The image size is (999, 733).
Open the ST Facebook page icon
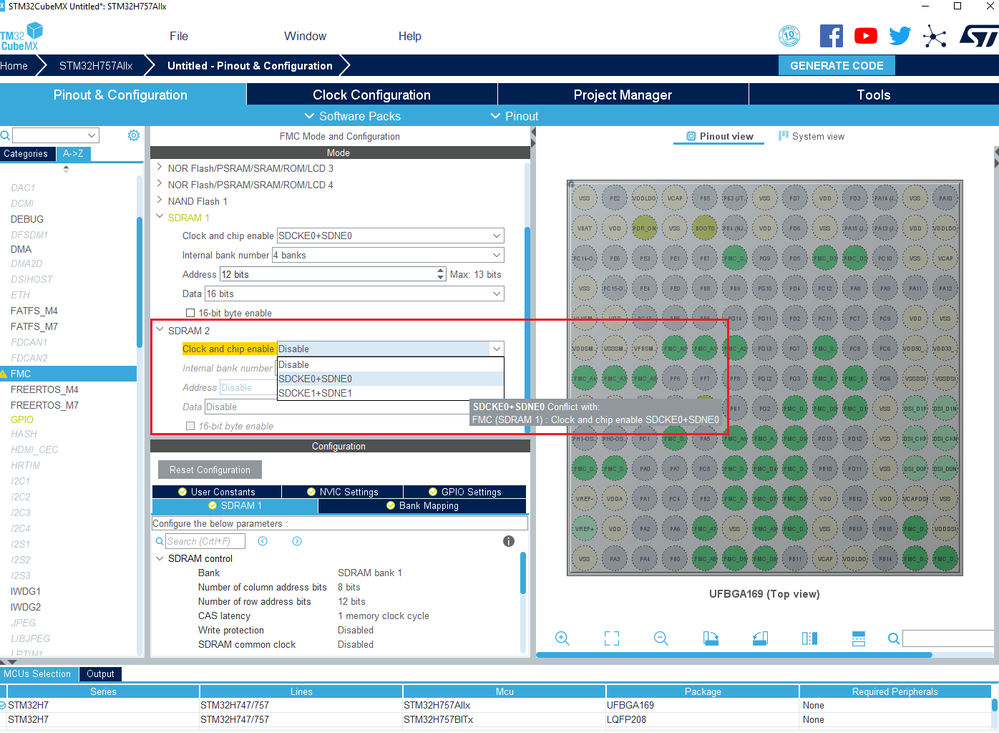831,36
